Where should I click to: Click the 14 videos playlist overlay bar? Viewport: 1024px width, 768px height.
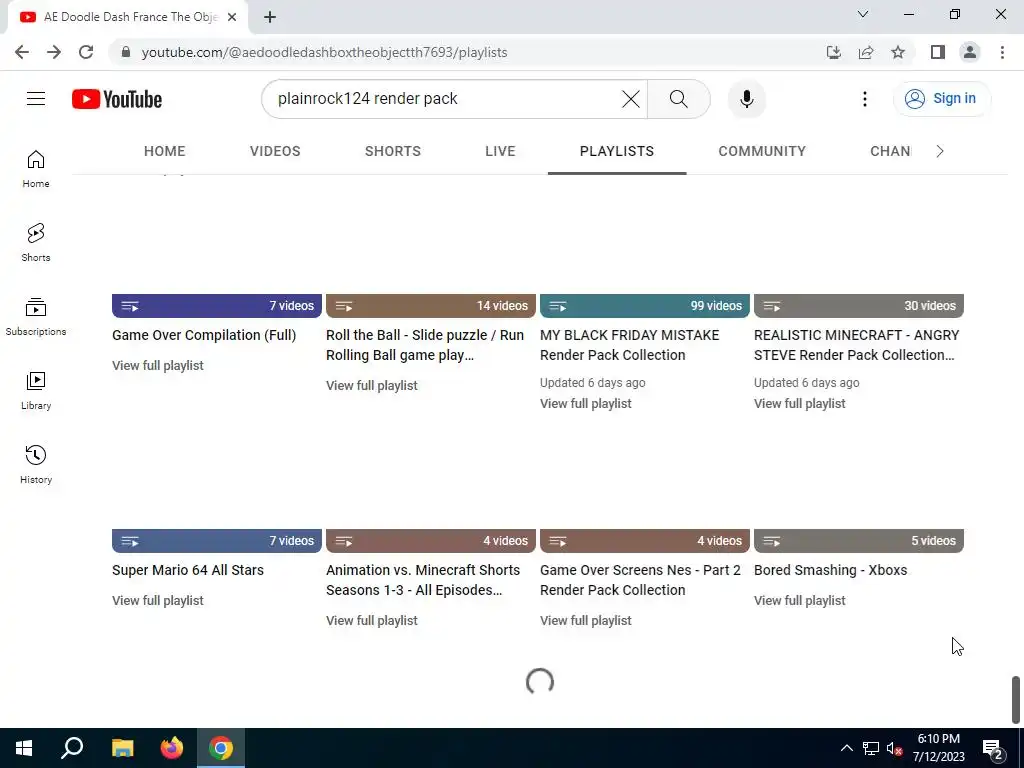coord(430,306)
